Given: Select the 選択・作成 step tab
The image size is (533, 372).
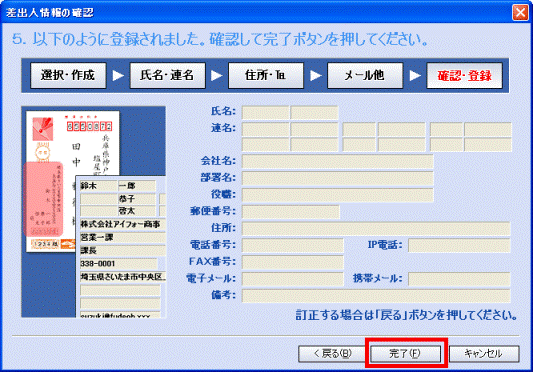Looking at the screenshot, I should (68, 75).
